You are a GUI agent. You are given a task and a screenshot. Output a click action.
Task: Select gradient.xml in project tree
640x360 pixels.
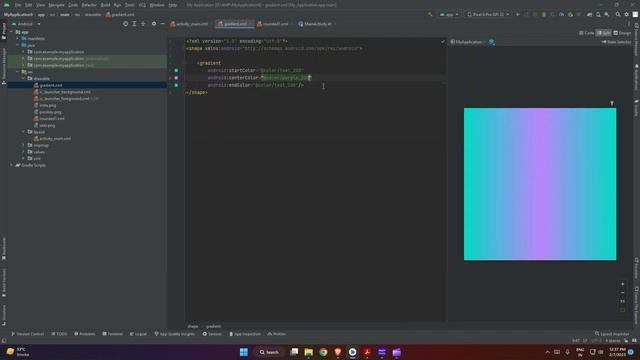point(51,85)
